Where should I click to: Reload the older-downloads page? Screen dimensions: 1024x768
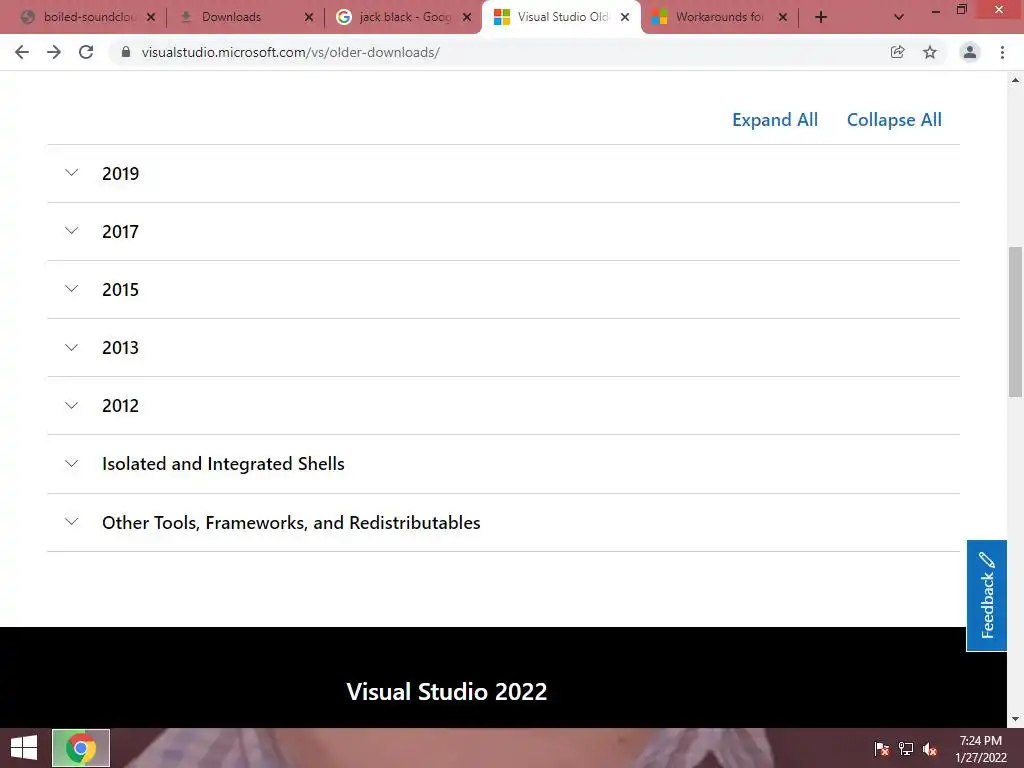click(x=86, y=52)
